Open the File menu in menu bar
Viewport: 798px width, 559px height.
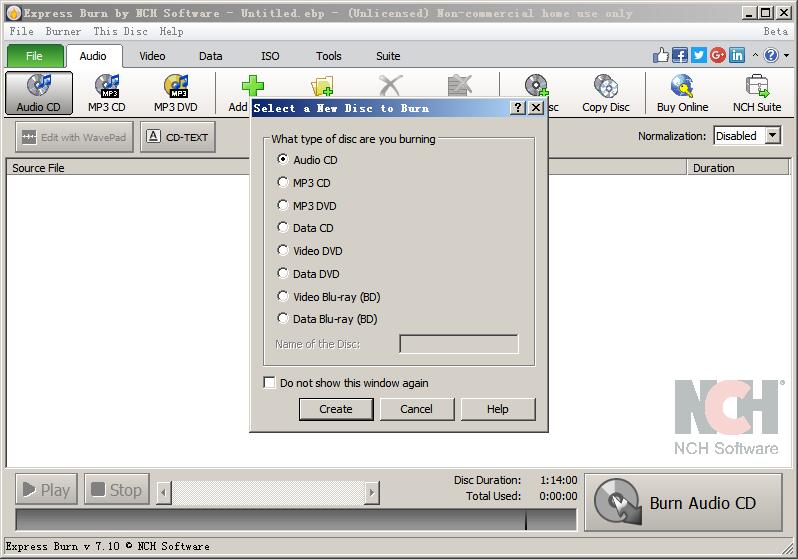22,31
